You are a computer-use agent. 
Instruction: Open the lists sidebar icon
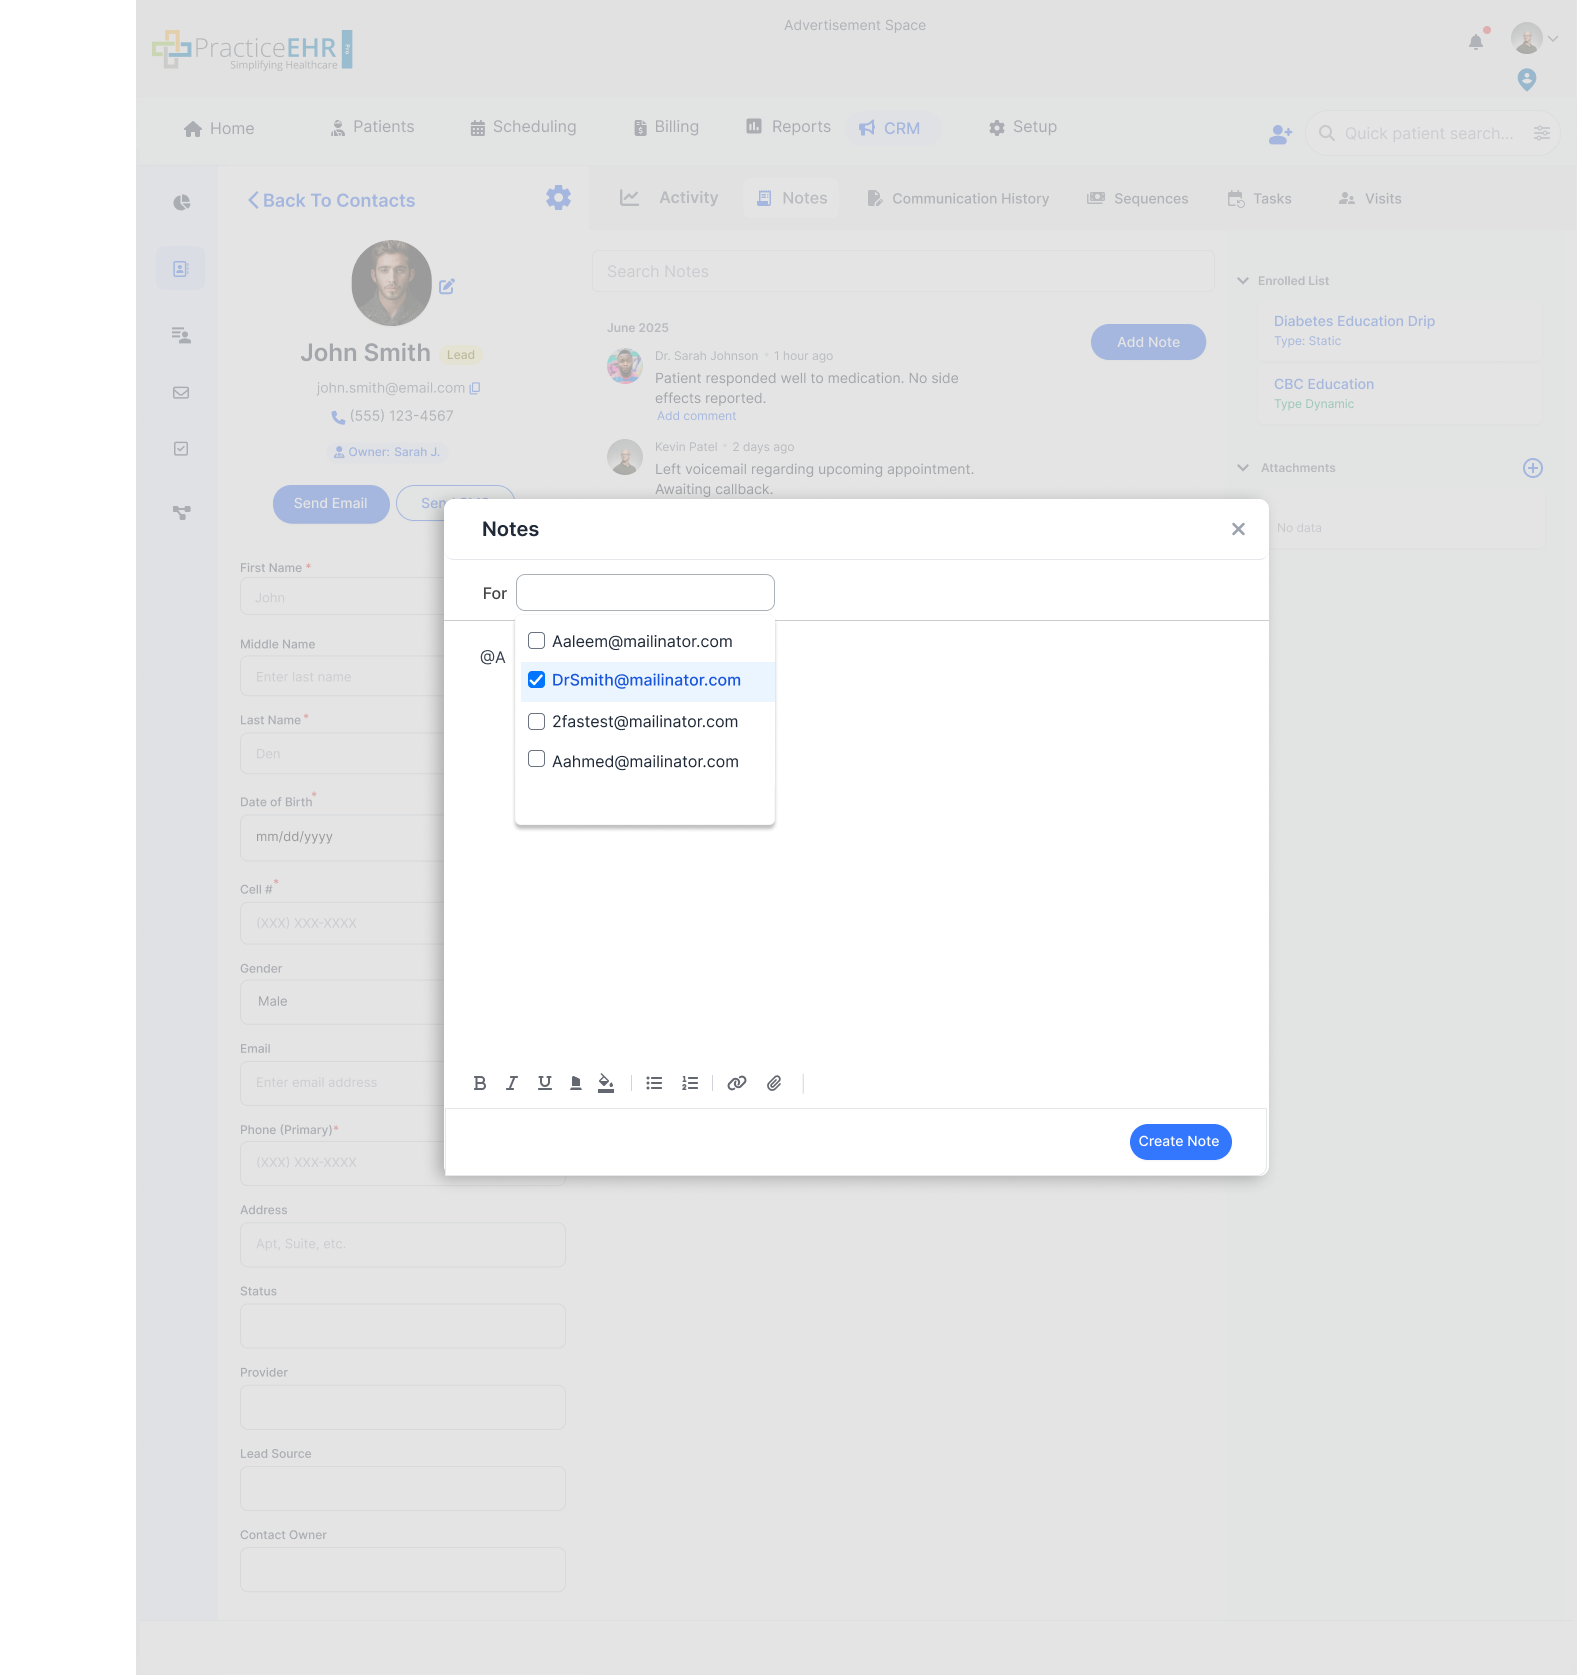coord(181,335)
